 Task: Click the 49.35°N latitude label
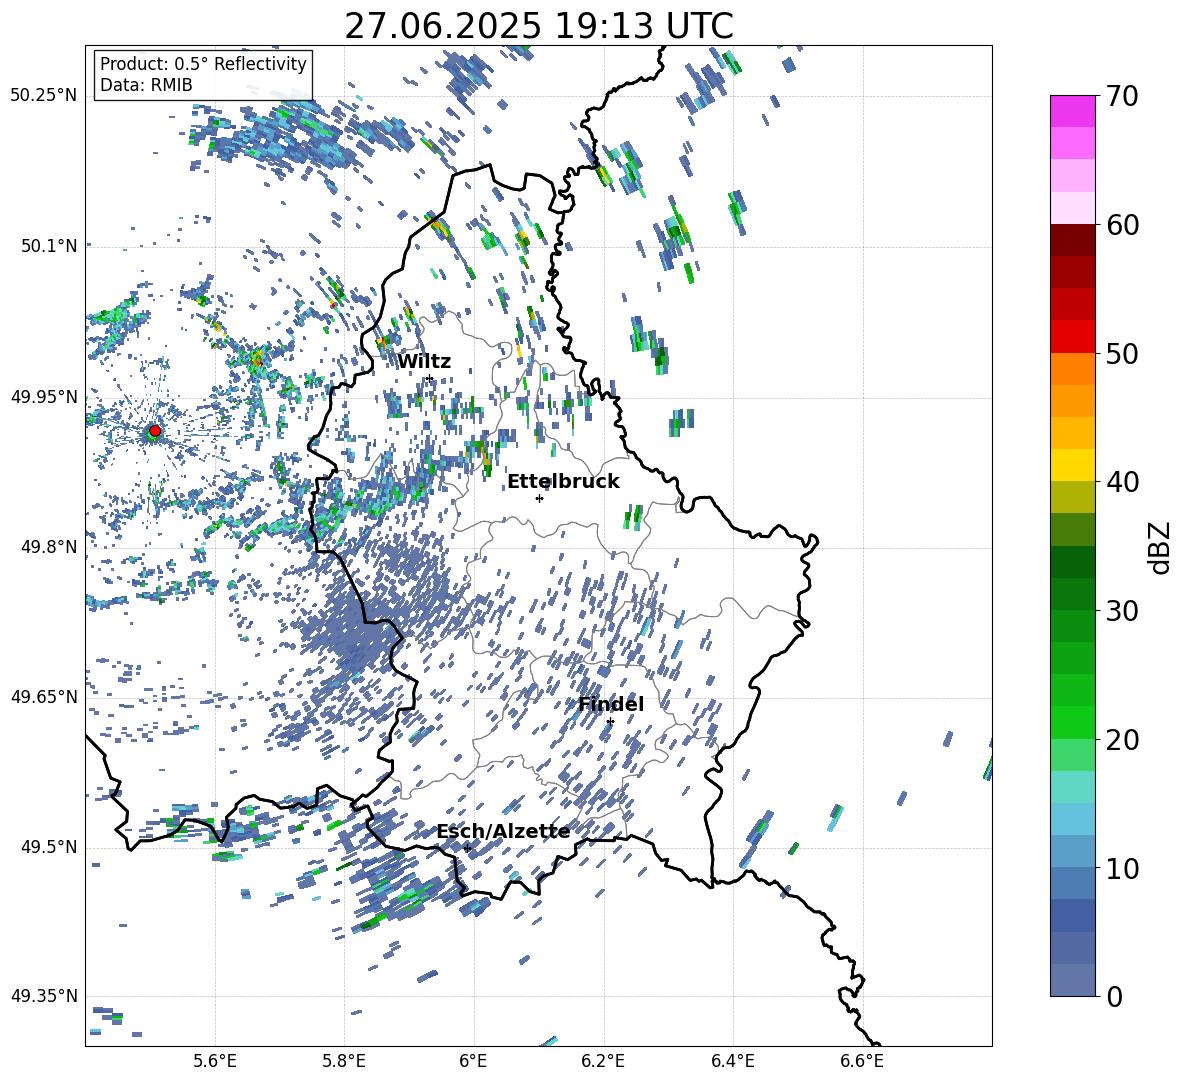[44, 996]
